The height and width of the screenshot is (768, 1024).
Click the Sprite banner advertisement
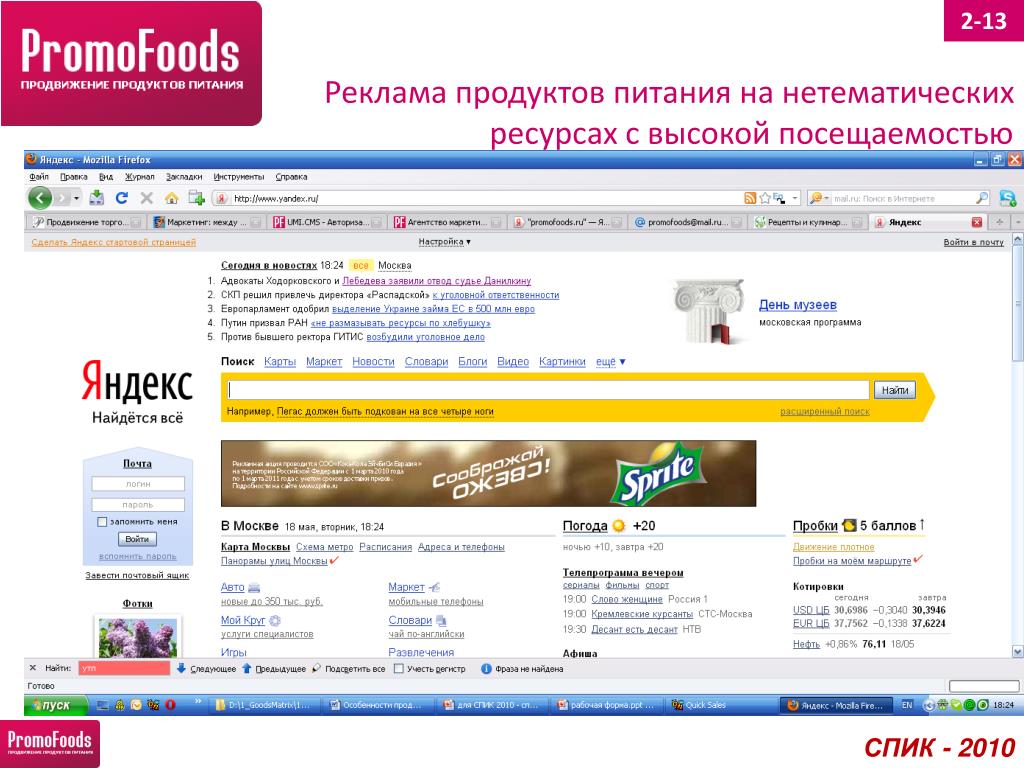tap(488, 473)
